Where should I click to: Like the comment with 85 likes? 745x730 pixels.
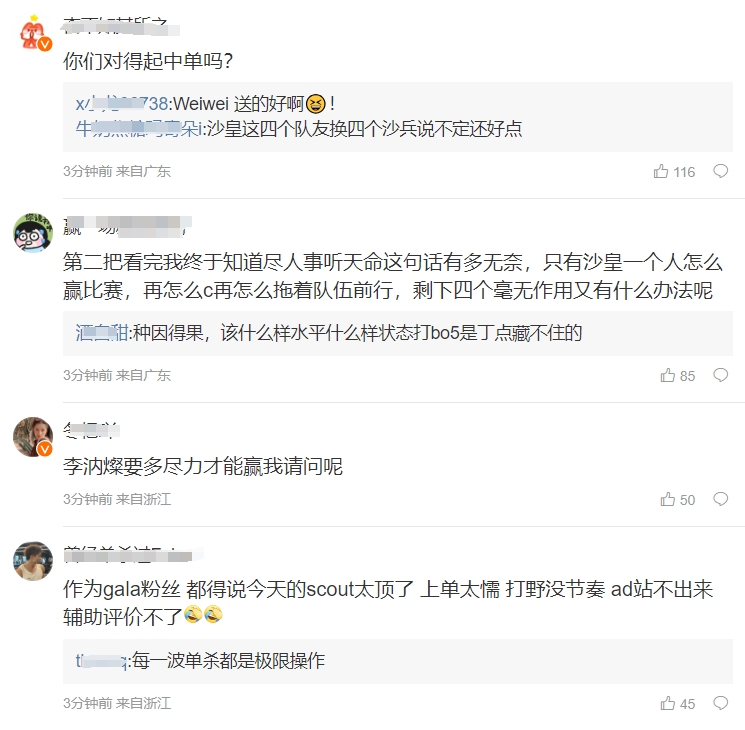pos(668,376)
